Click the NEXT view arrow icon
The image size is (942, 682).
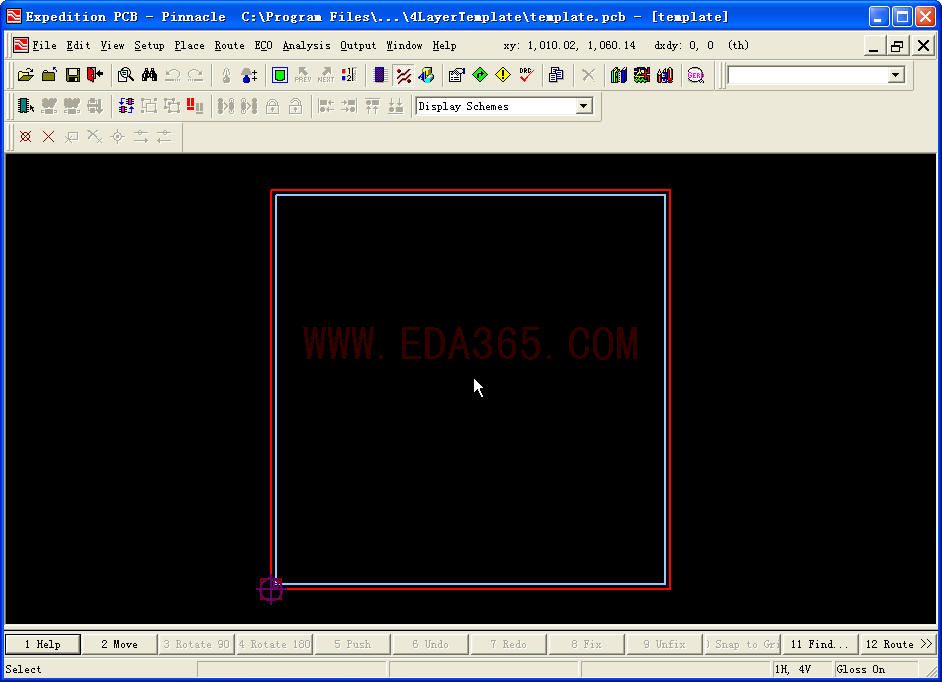[326, 75]
